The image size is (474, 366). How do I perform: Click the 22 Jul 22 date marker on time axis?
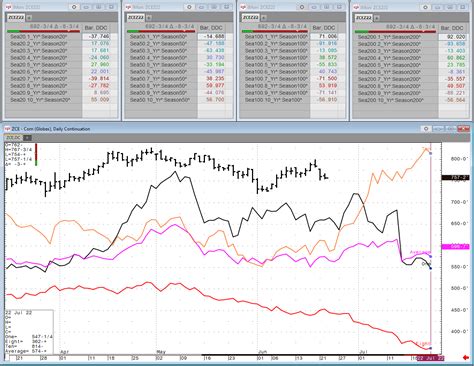tap(430, 358)
